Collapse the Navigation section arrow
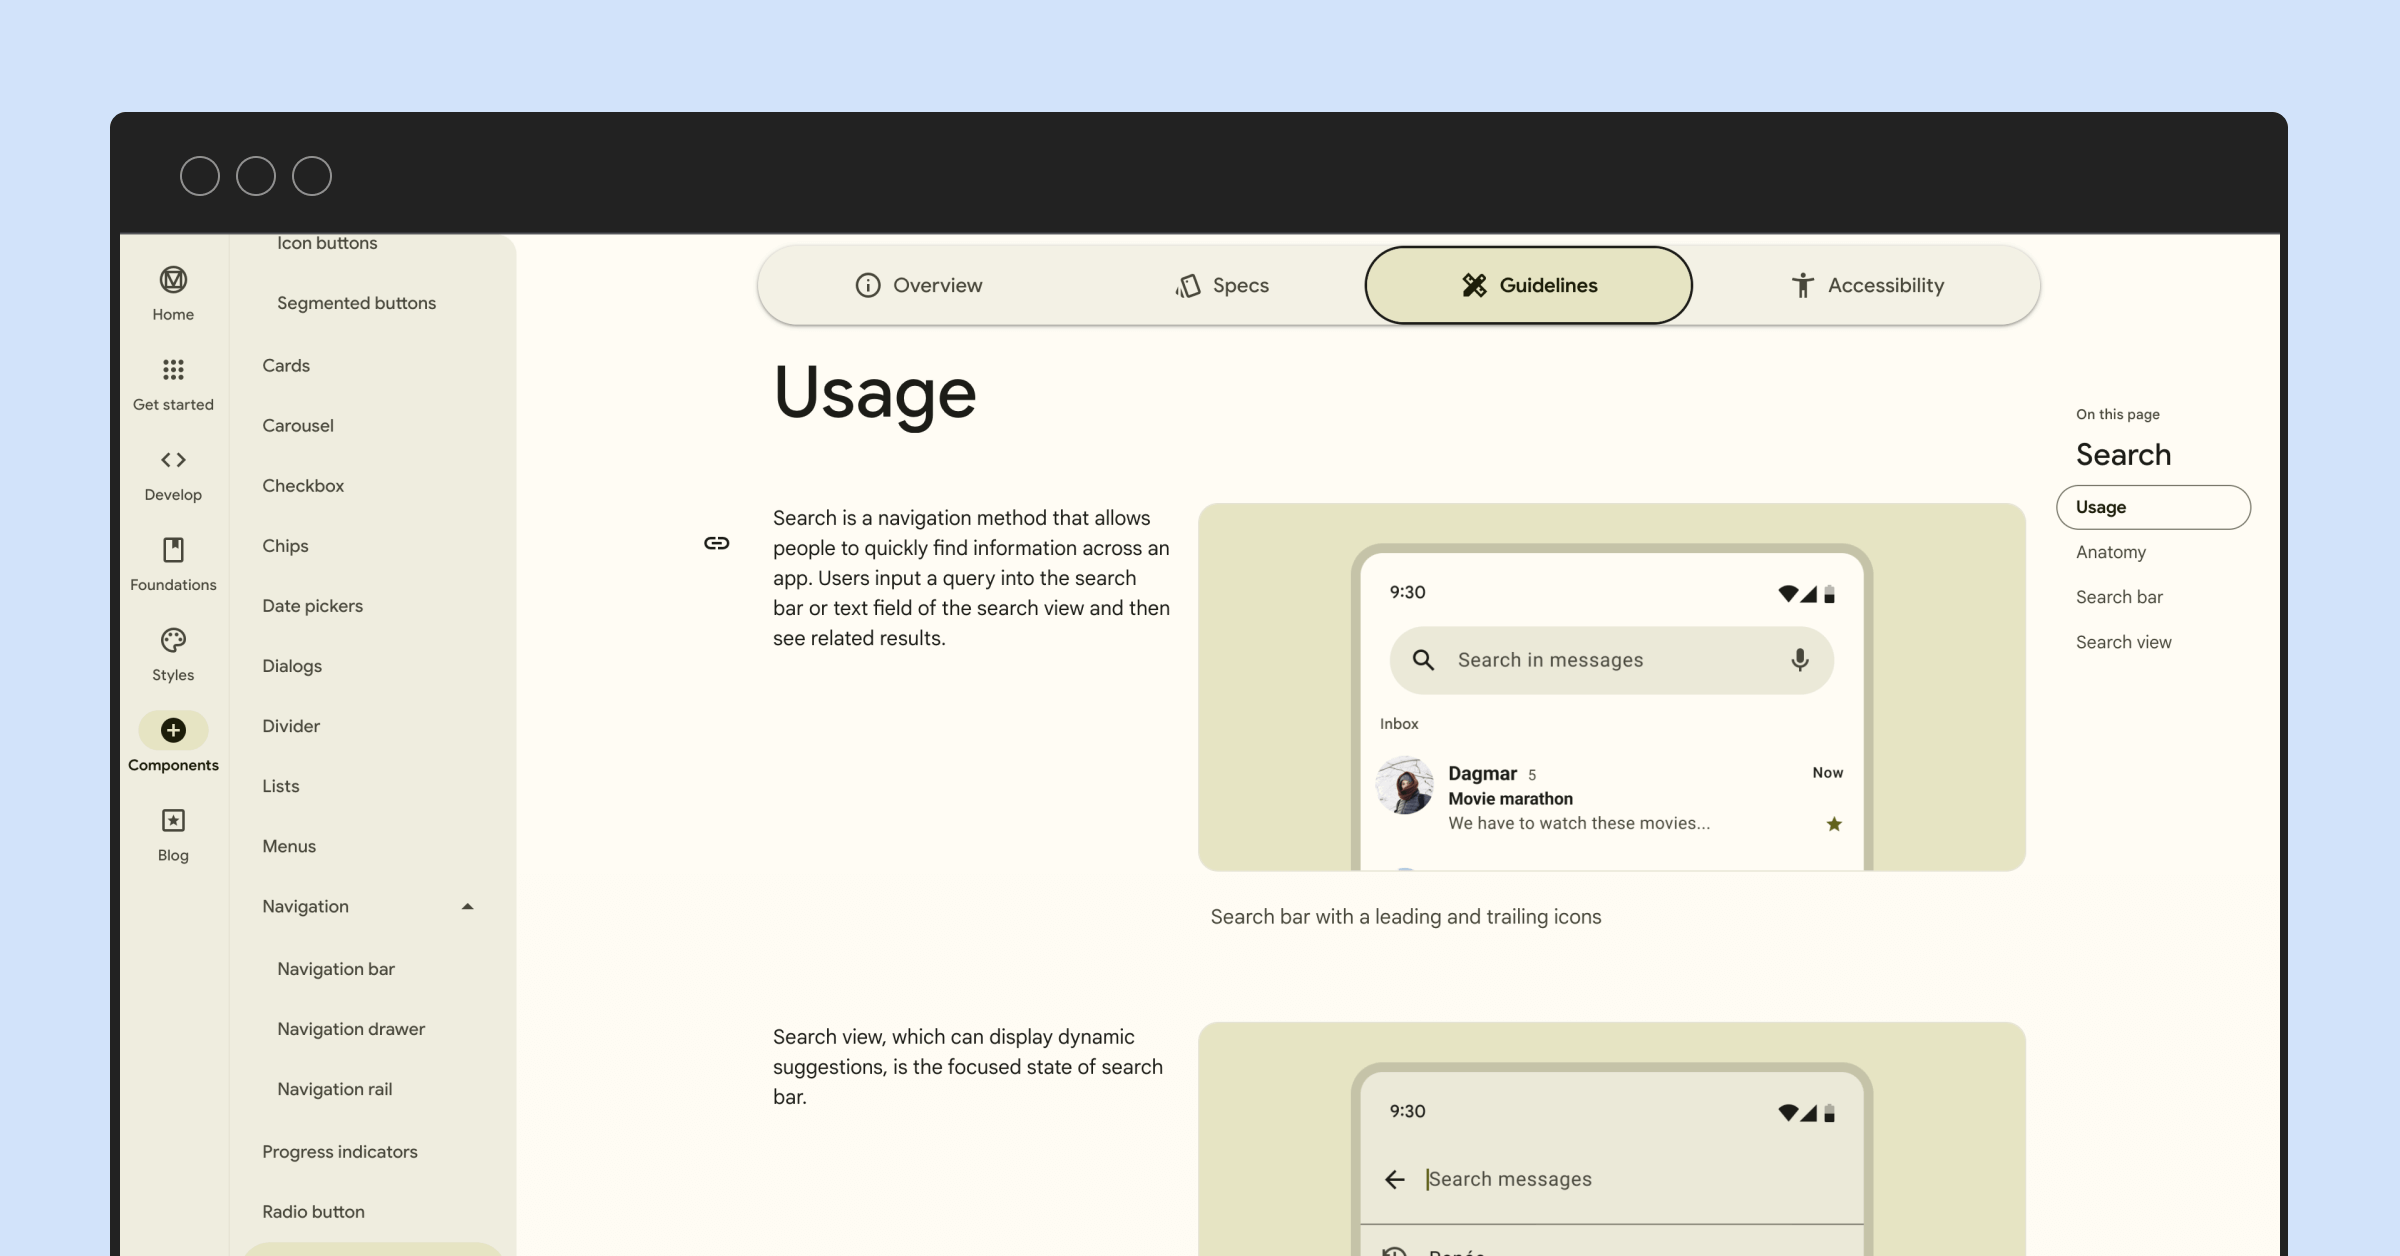This screenshot has width=2400, height=1256. (x=467, y=907)
